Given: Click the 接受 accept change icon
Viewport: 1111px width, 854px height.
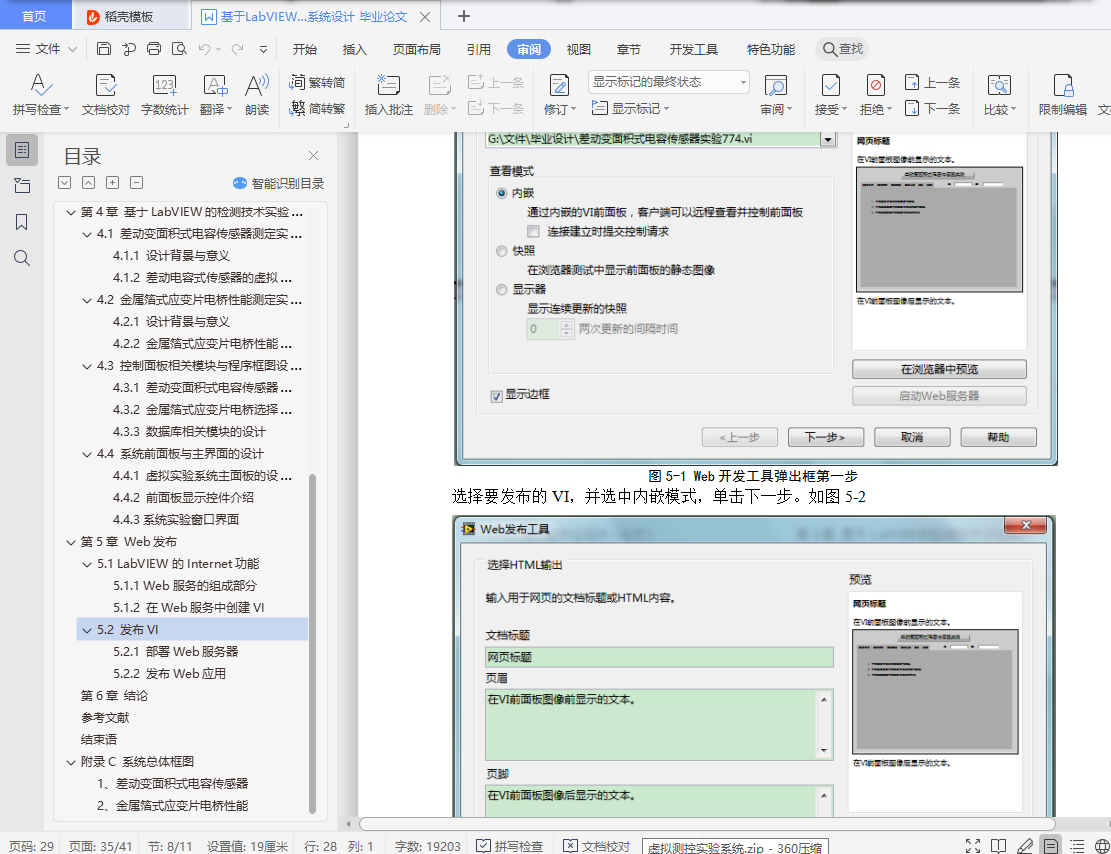Looking at the screenshot, I should click(x=830, y=86).
